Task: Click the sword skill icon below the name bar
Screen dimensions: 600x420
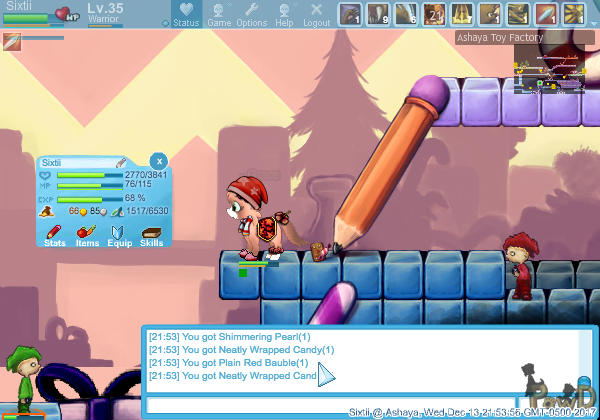Action: coord(11,40)
